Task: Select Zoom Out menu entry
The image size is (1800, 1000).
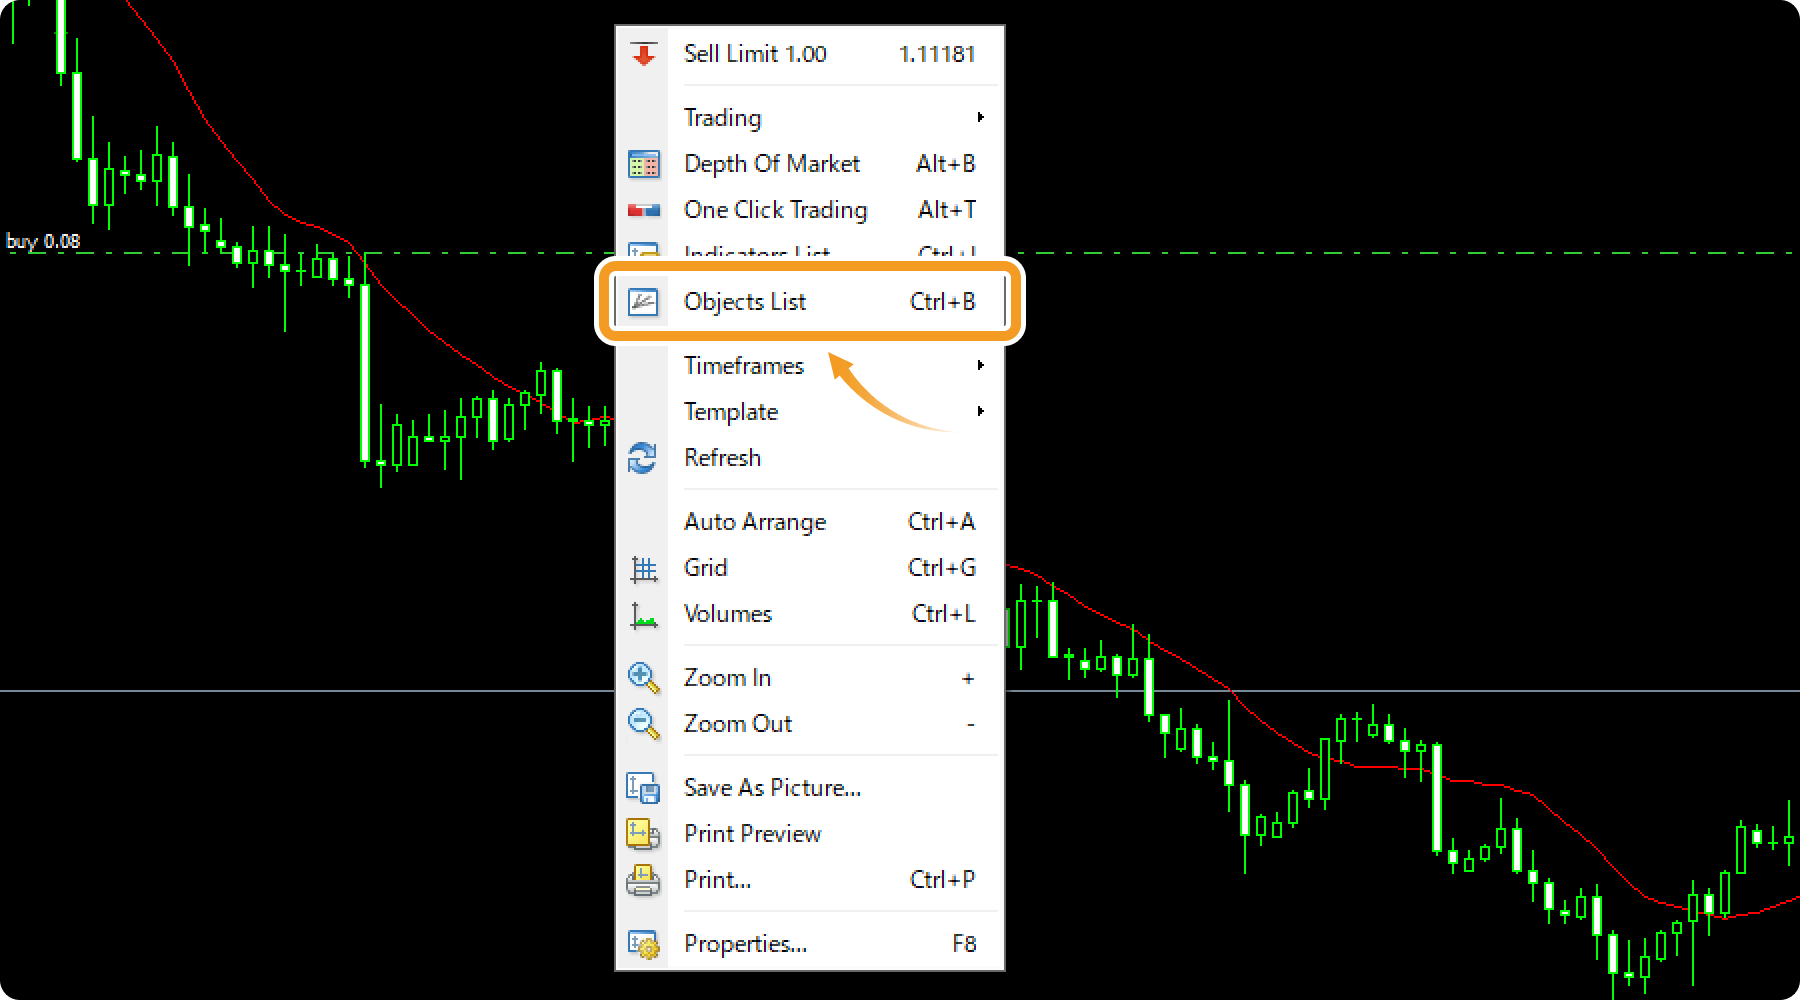Action: 810,724
